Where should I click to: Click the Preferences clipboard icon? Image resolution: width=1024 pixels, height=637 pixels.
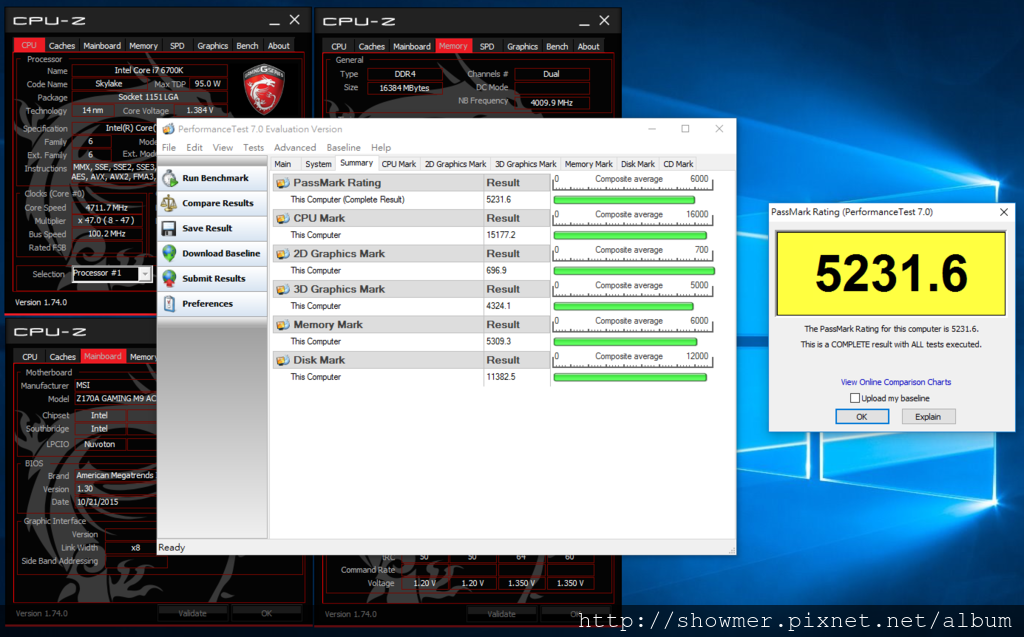coord(169,303)
